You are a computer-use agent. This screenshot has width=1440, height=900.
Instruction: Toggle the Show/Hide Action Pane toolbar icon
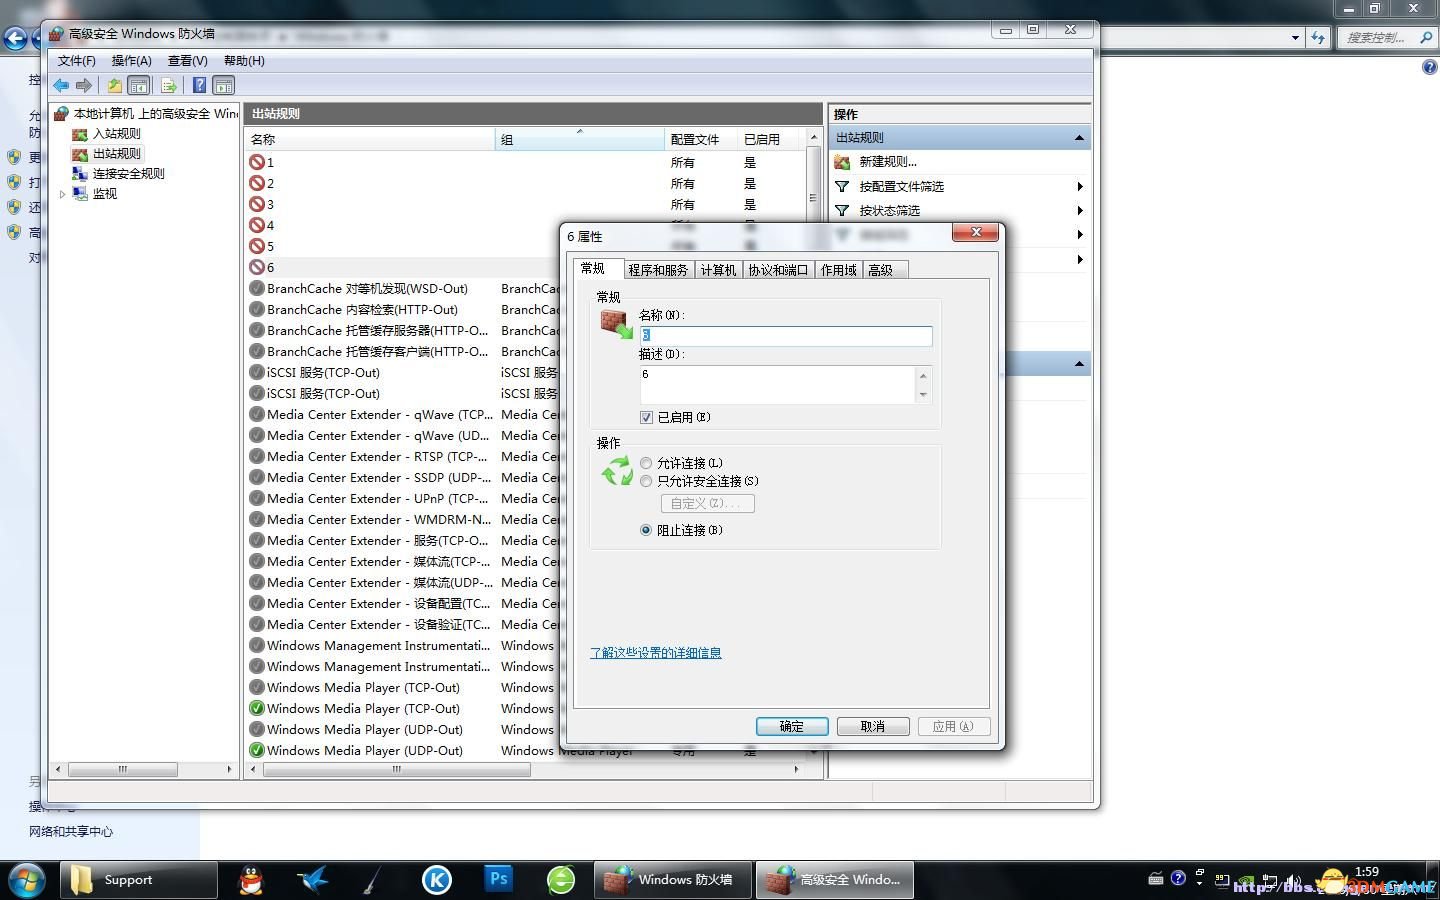tap(224, 86)
